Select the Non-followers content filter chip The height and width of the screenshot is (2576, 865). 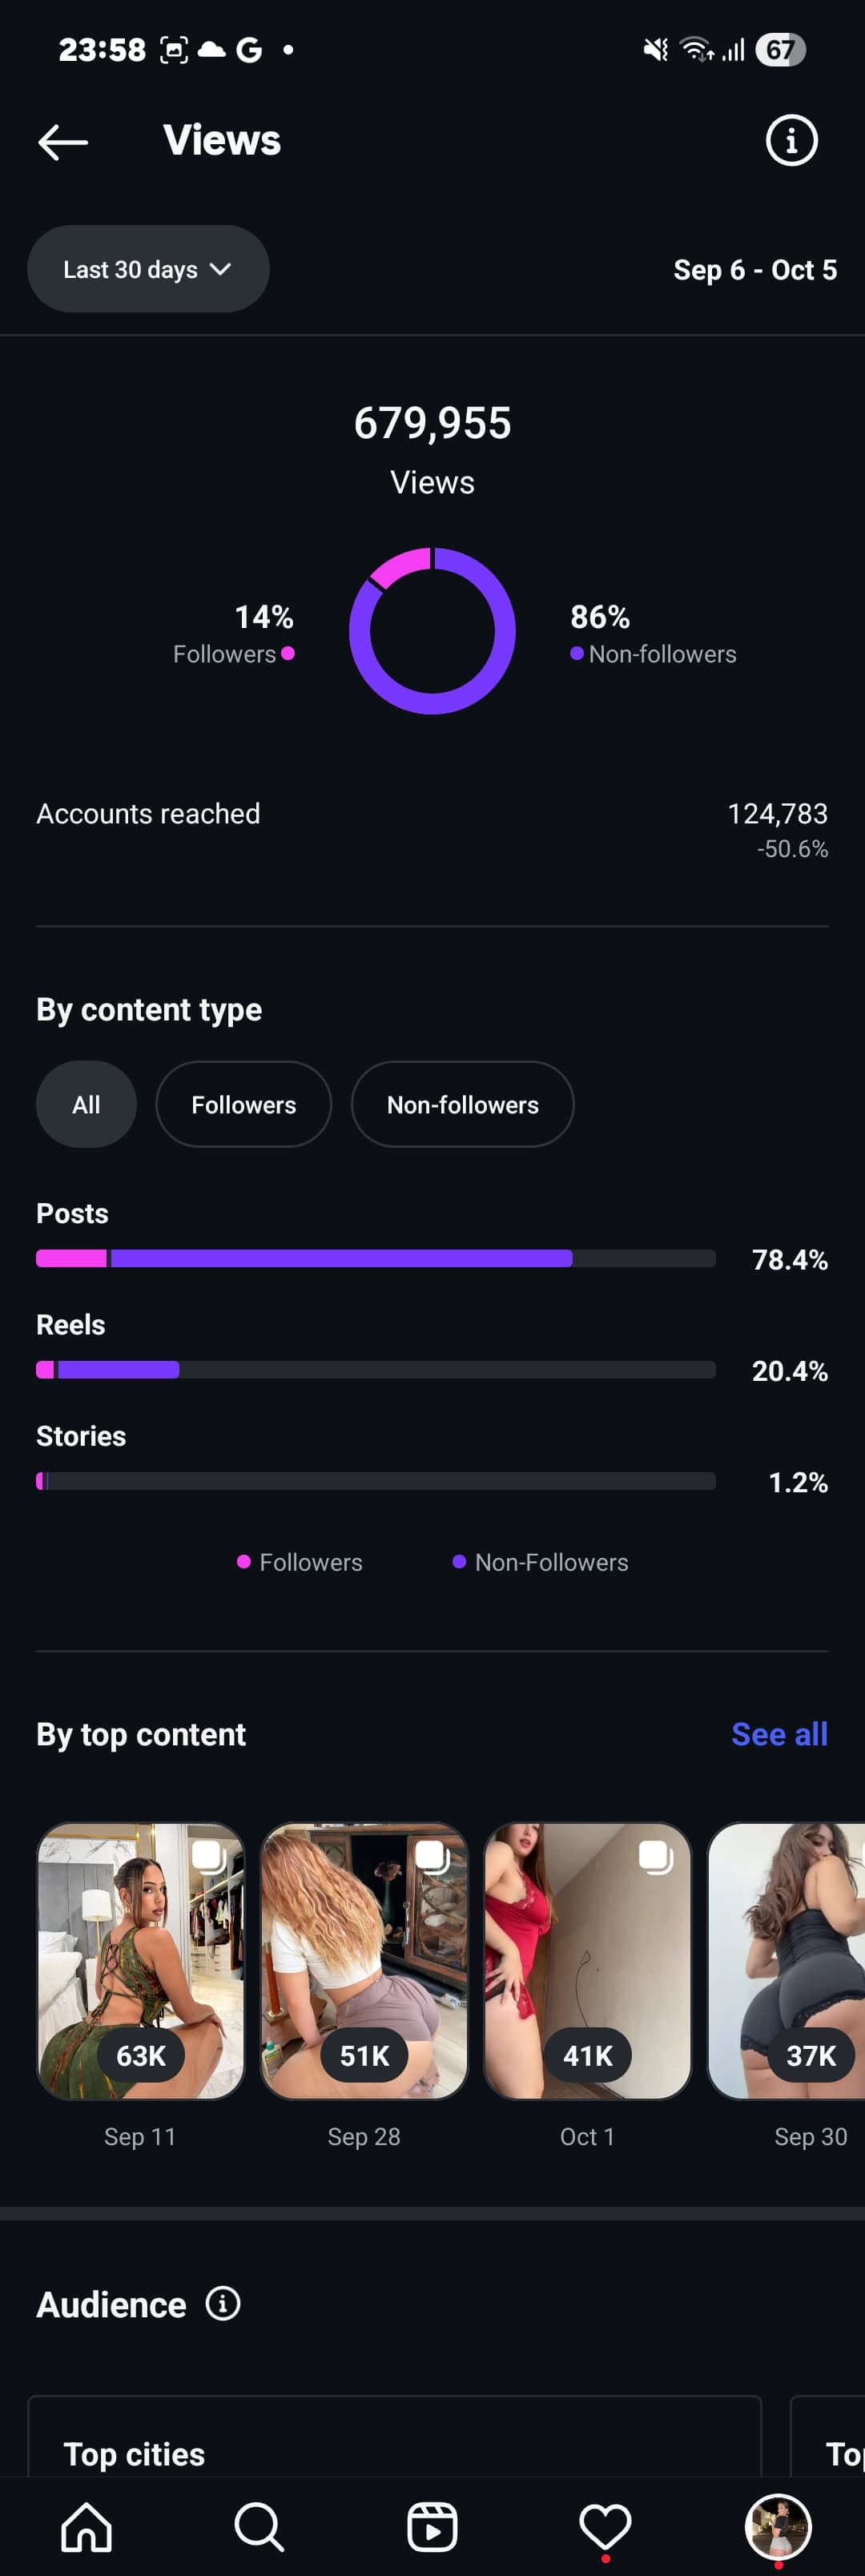click(462, 1104)
